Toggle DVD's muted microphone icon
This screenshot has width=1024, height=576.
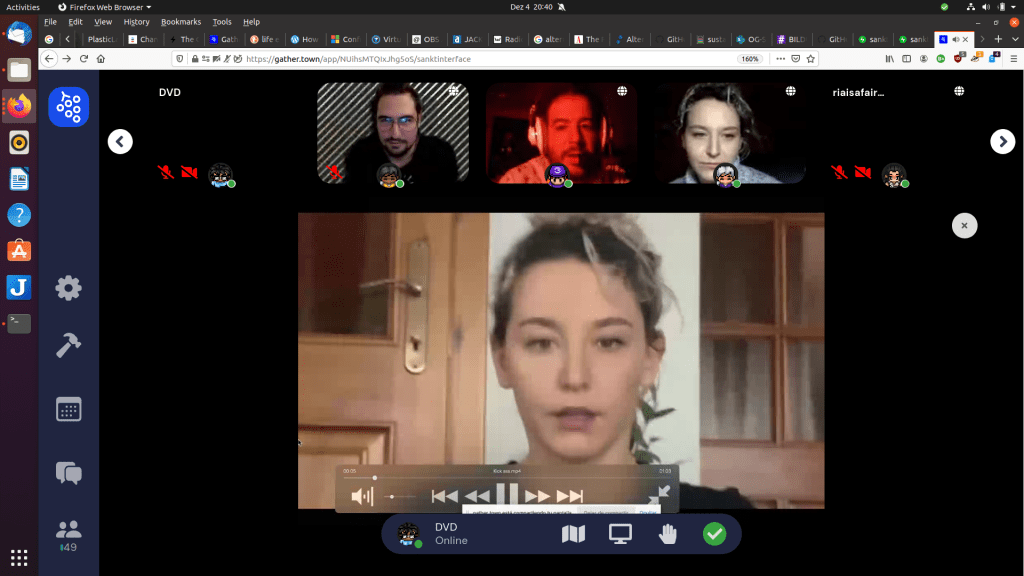tap(166, 172)
